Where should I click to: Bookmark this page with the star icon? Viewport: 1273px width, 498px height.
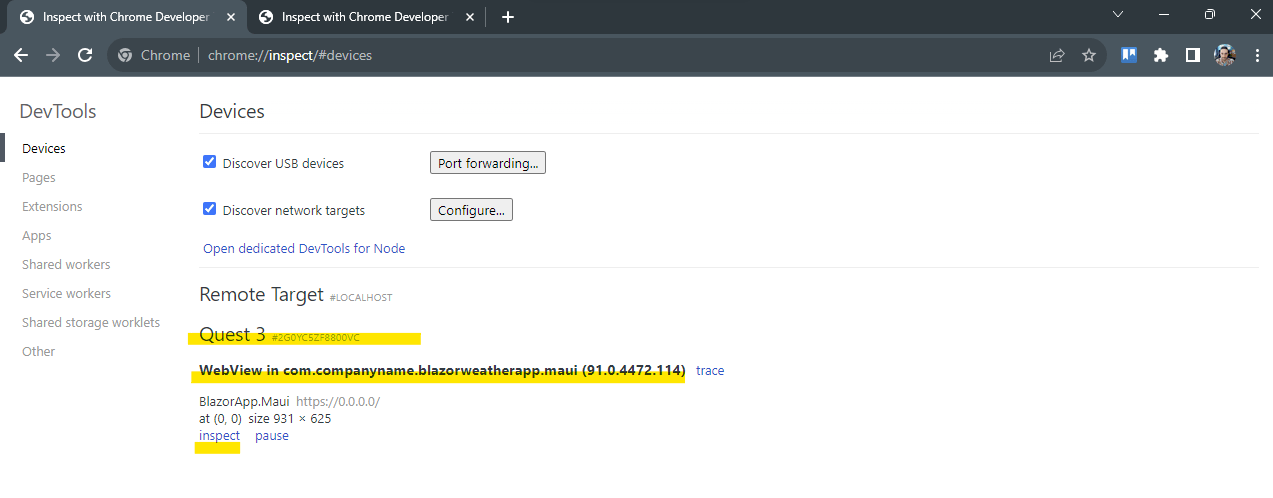coord(1089,55)
